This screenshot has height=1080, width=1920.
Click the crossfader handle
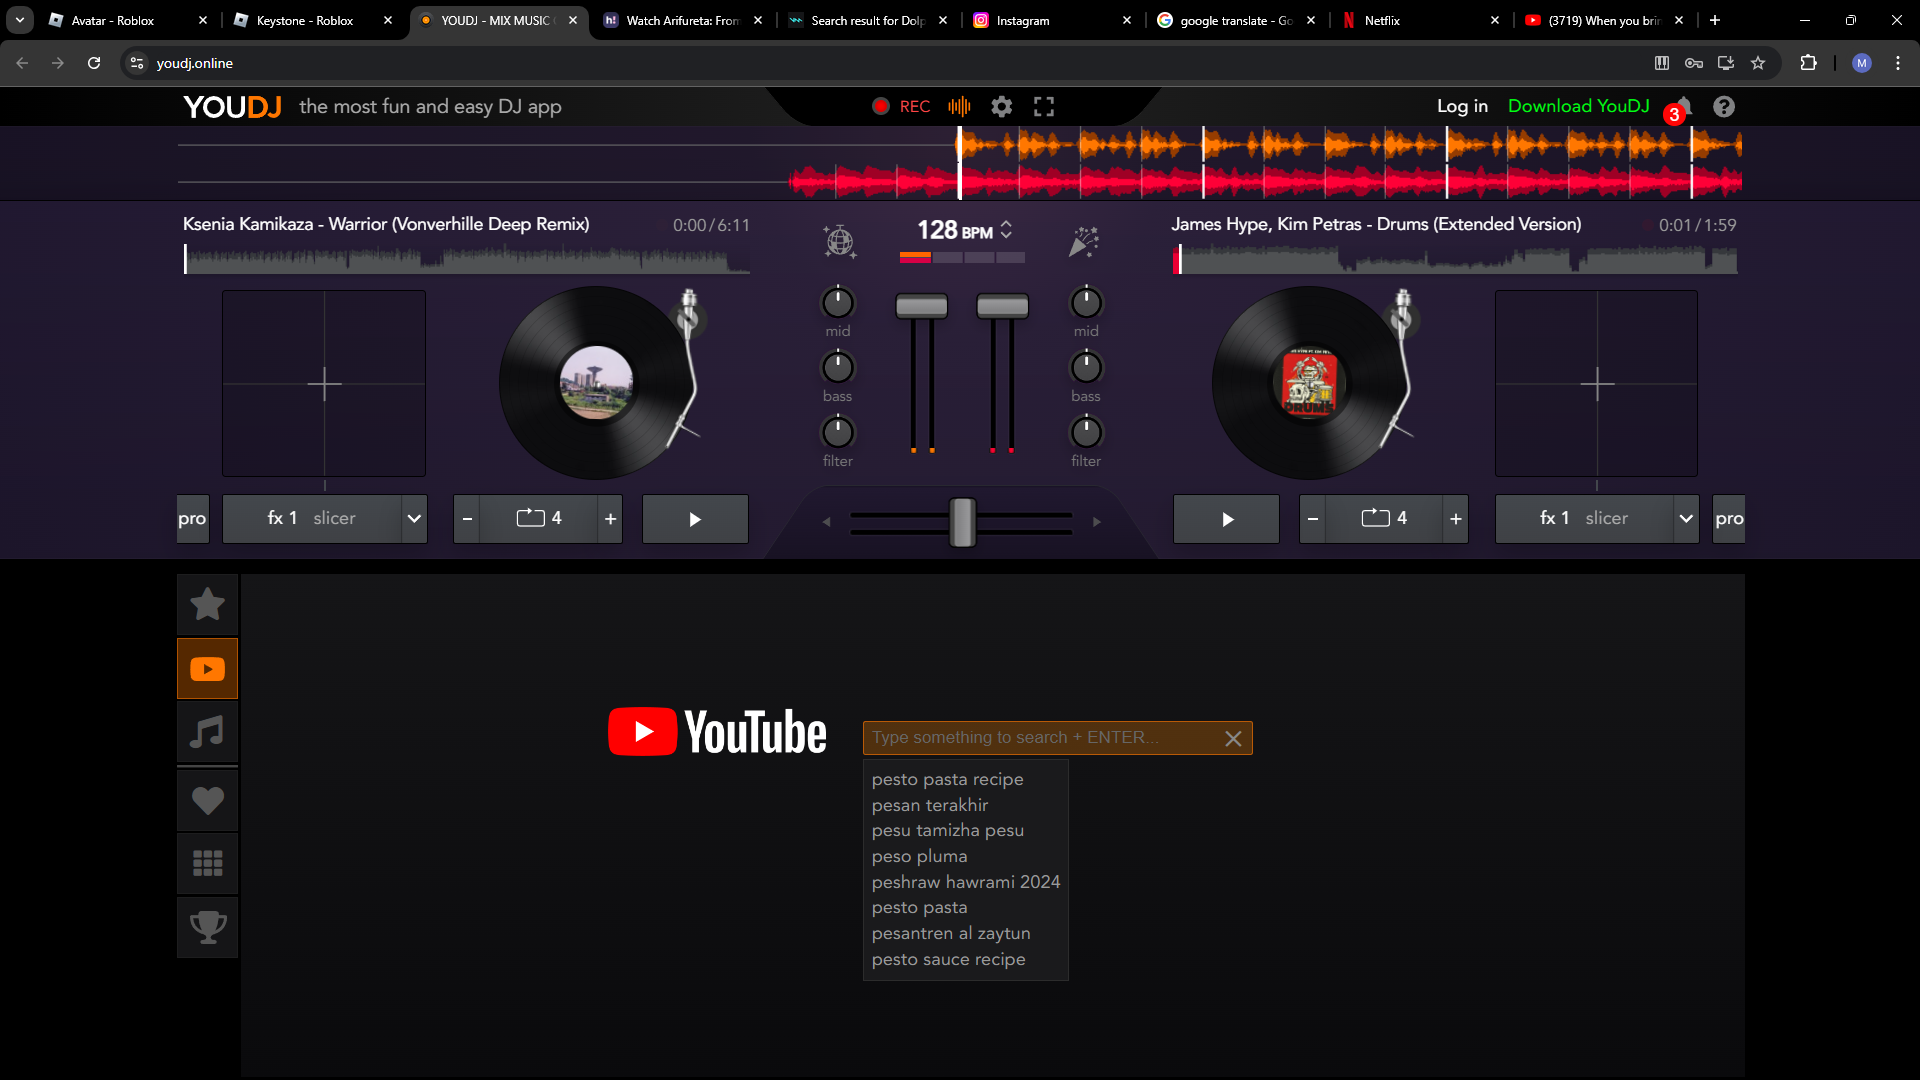tap(962, 522)
